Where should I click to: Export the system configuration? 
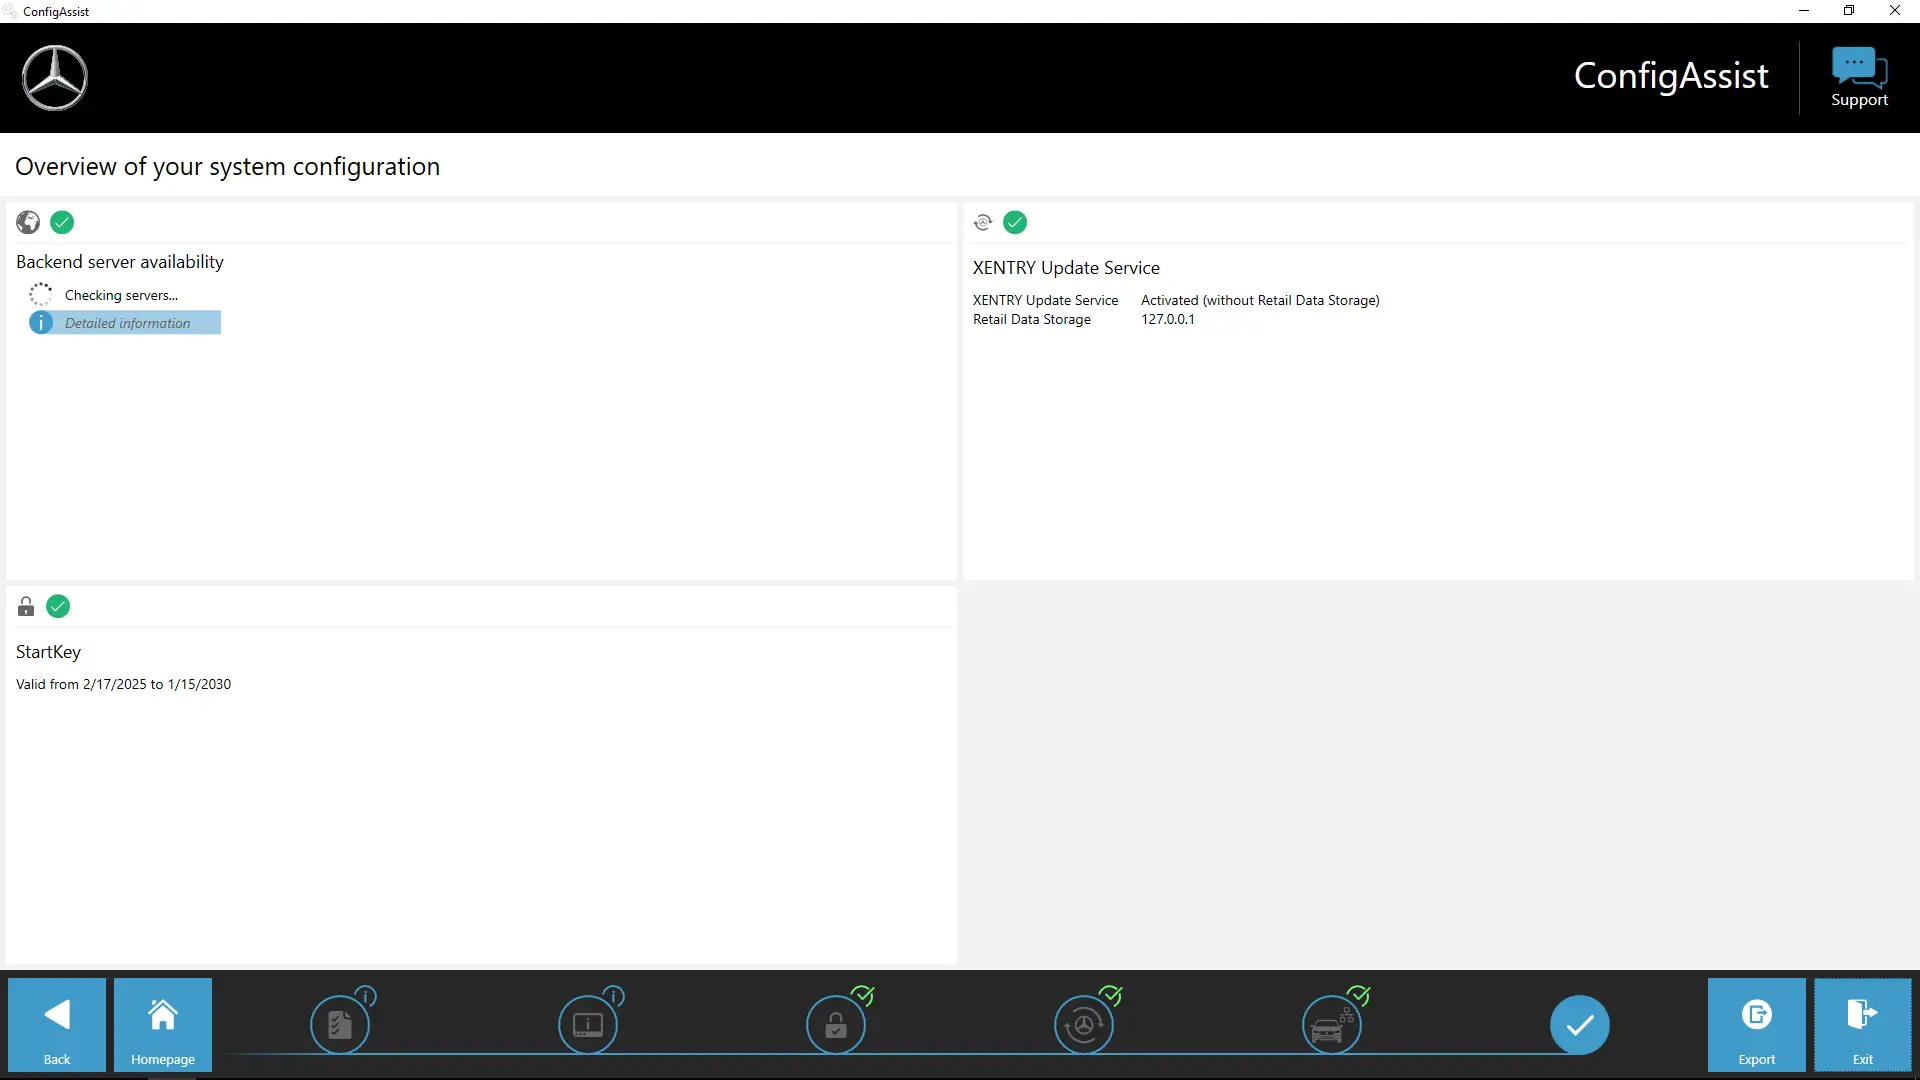pos(1757,1025)
